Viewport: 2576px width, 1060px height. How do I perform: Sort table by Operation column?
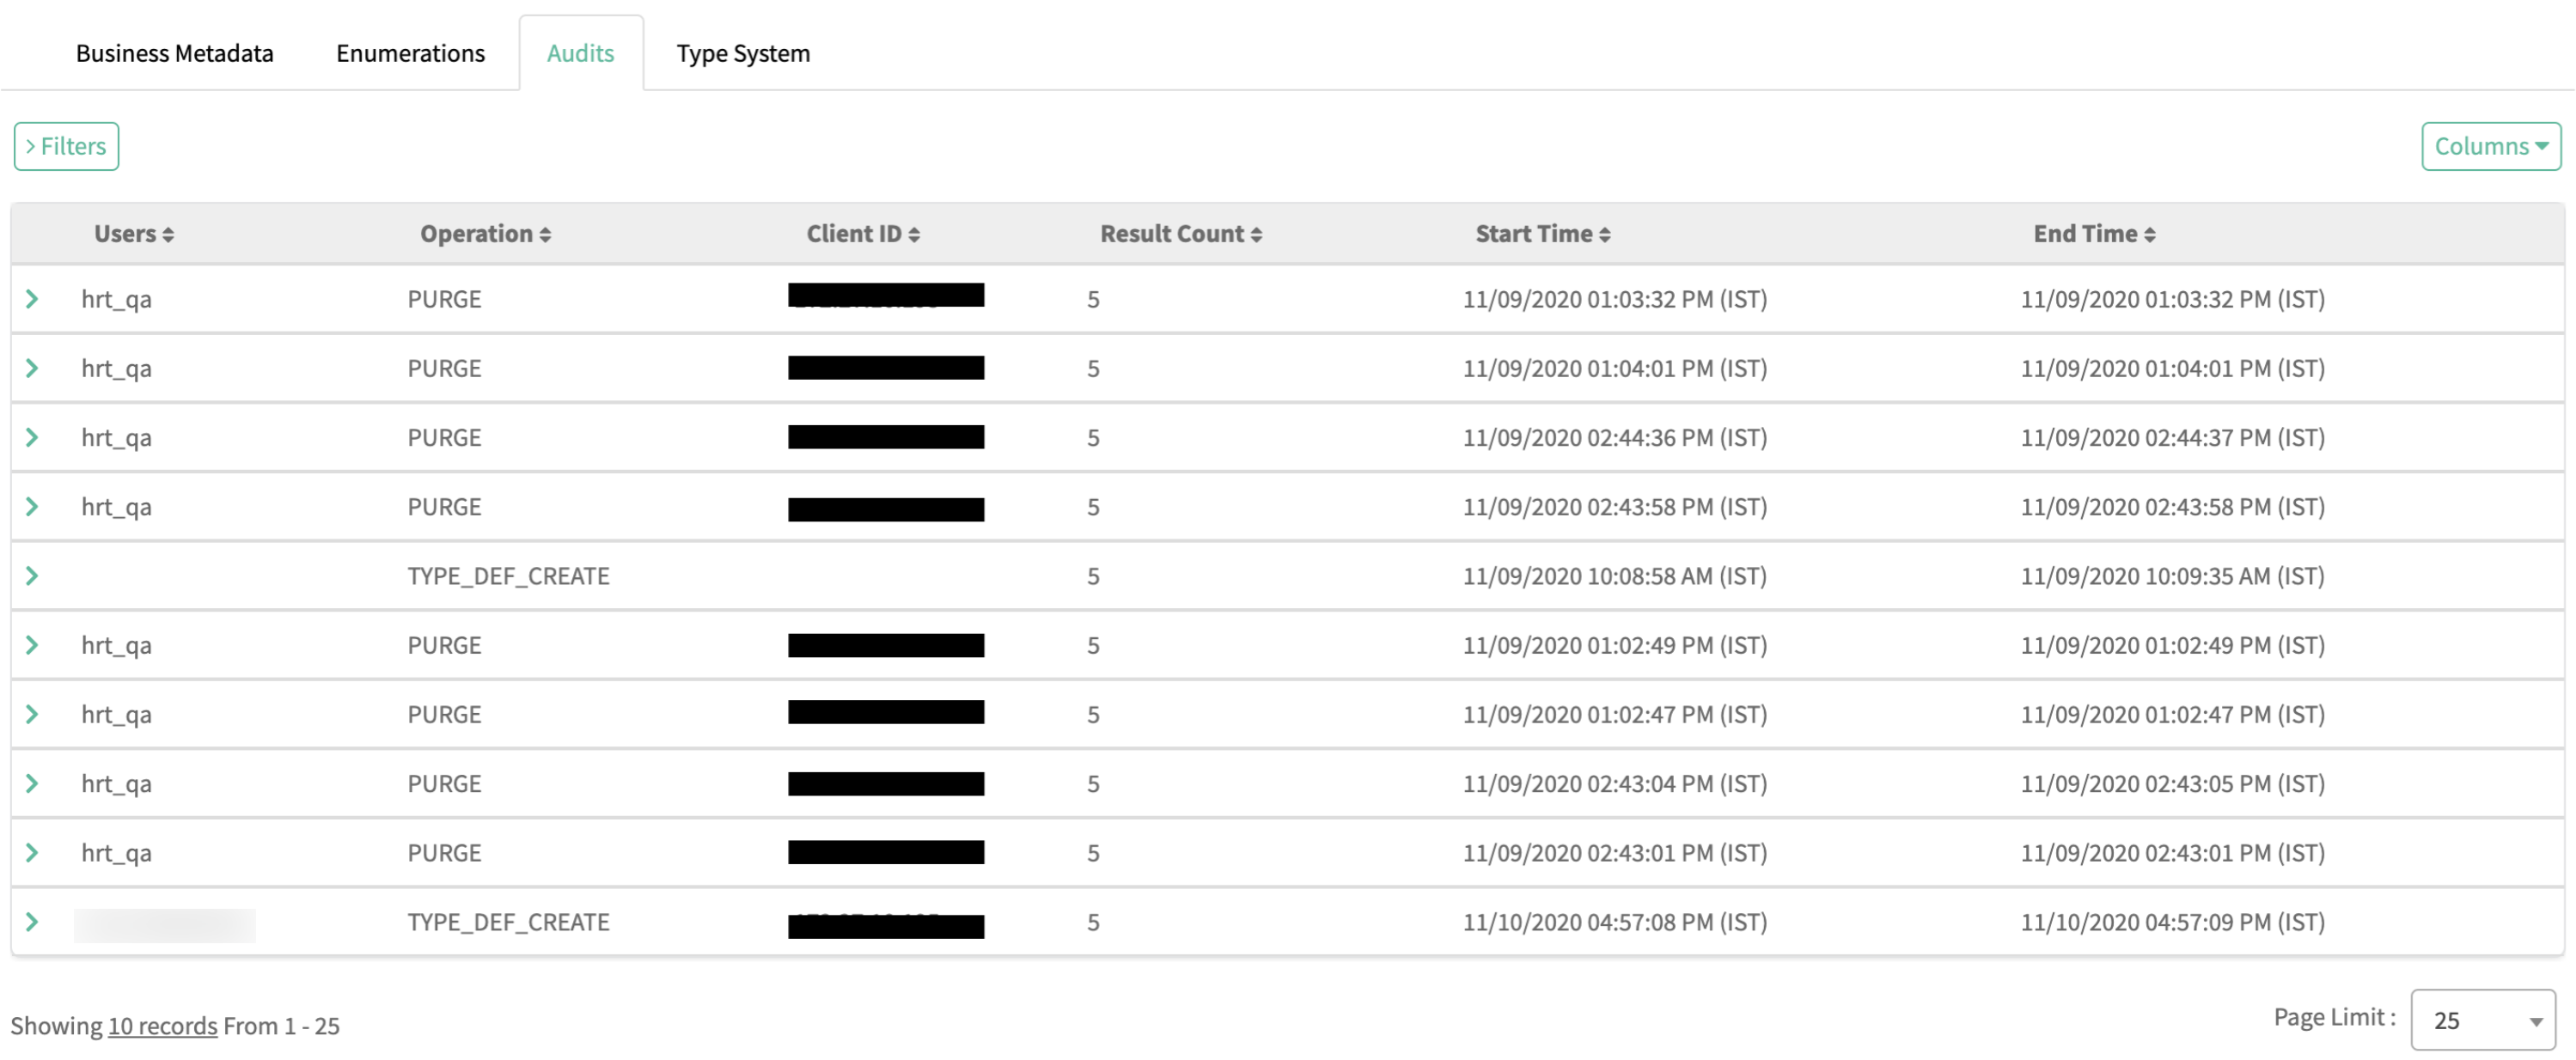point(485,234)
